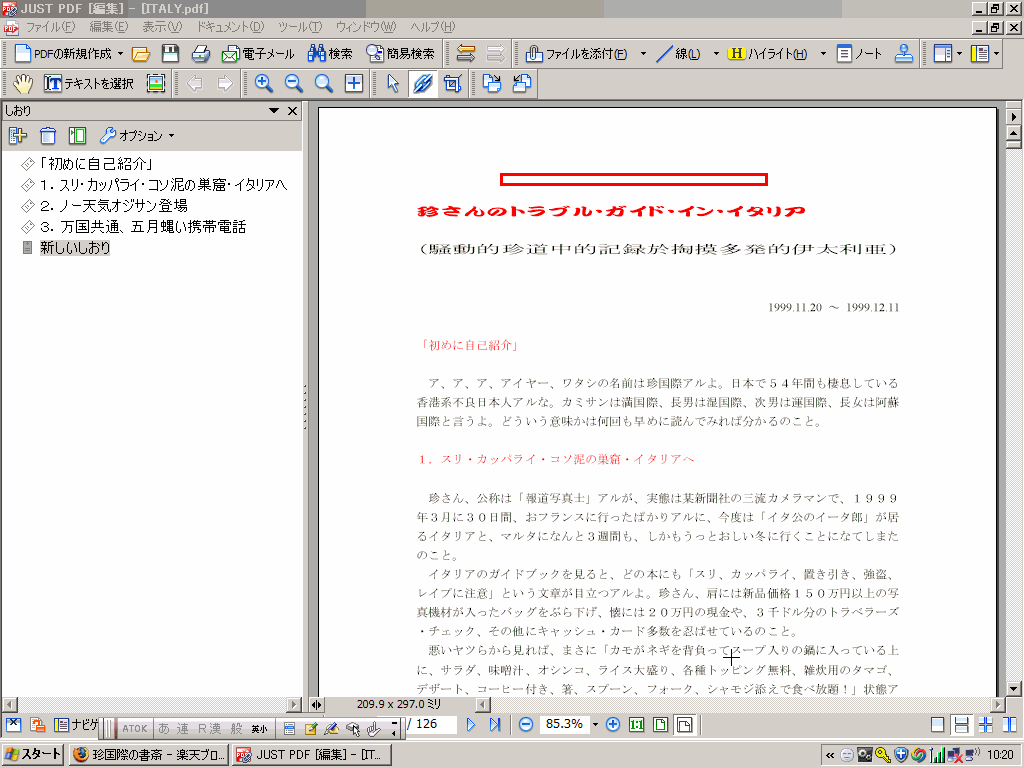Viewport: 1024px width, 768px height.
Task: Open the ハイライト dropdown arrow
Action: click(x=823, y=54)
